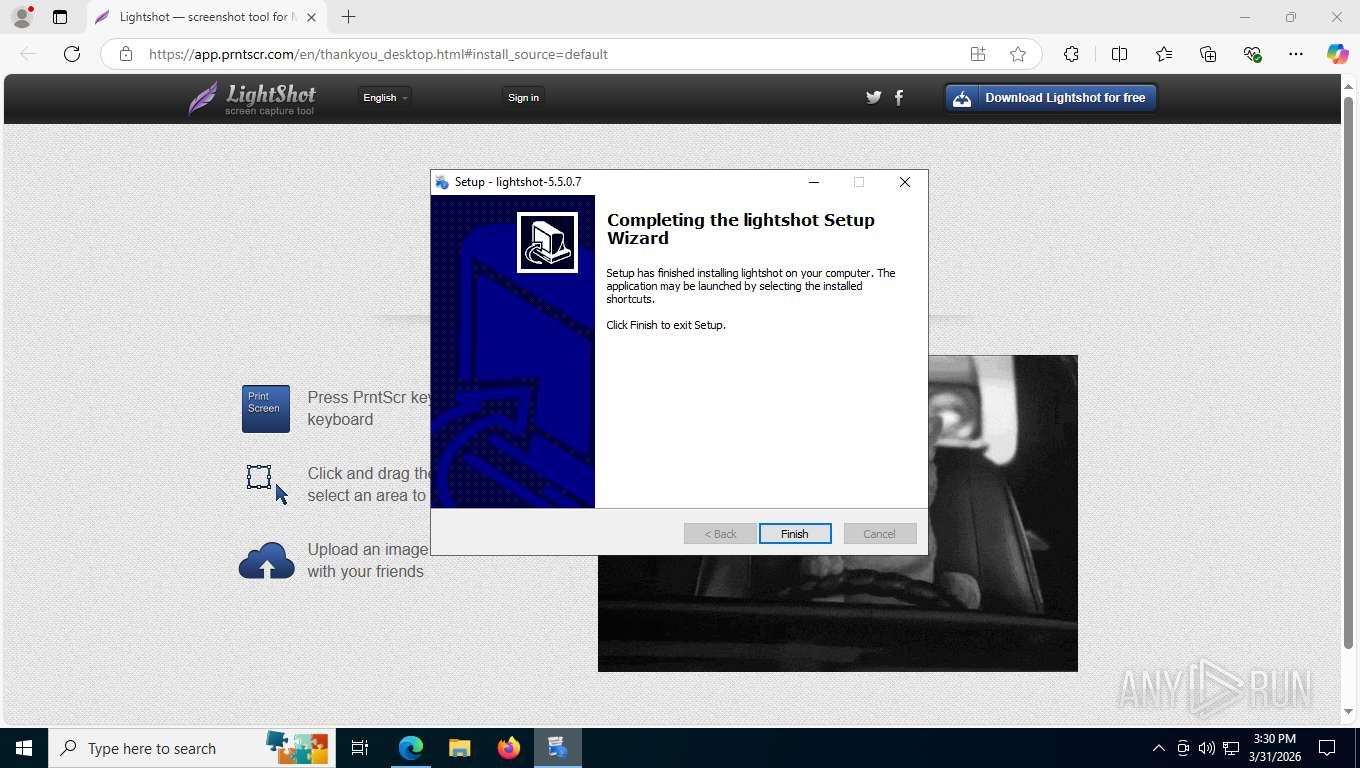Image resolution: width=1360 pixels, height=768 pixels.
Task: Open the English language dropdown
Action: 385,97
